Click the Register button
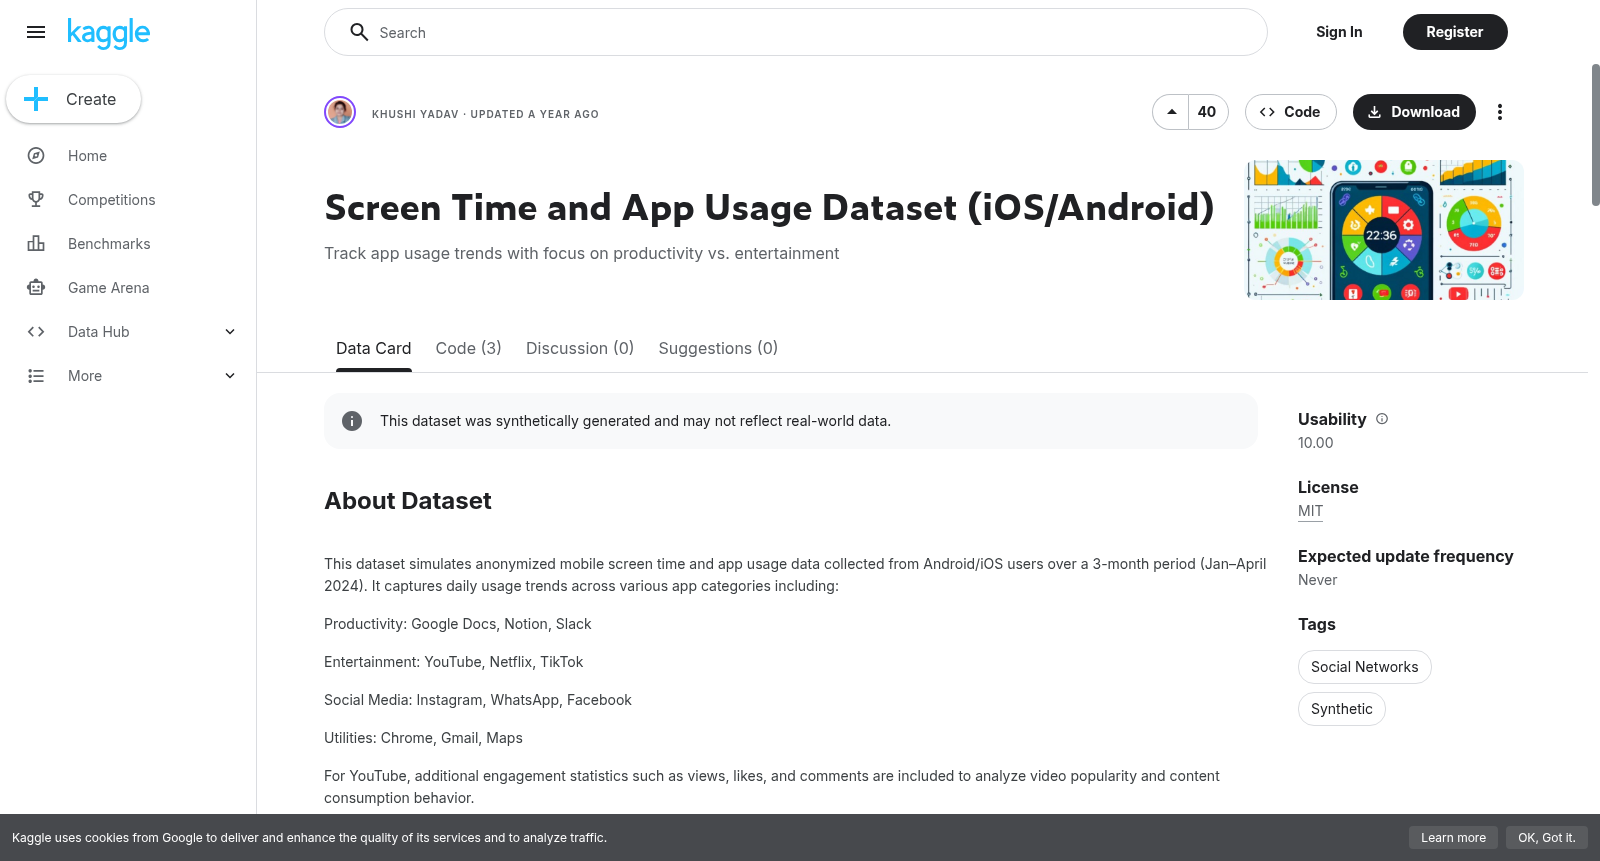 click(x=1454, y=32)
